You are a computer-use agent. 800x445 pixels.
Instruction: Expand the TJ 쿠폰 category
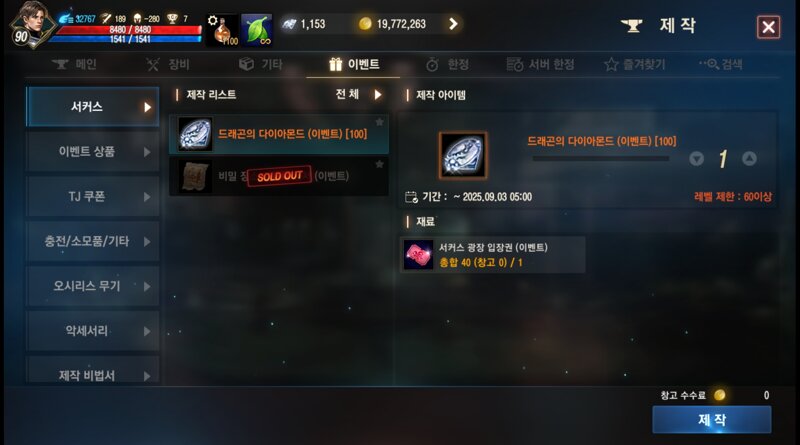(92, 196)
